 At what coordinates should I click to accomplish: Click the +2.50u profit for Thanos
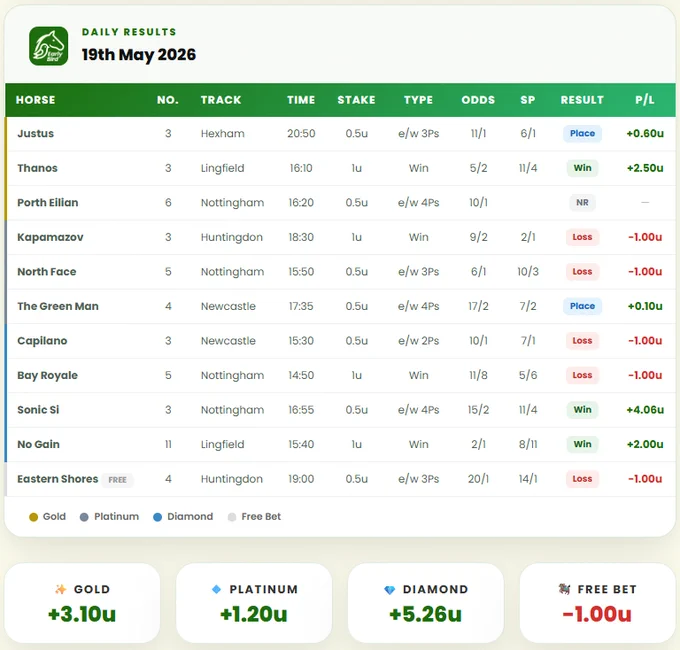[645, 168]
